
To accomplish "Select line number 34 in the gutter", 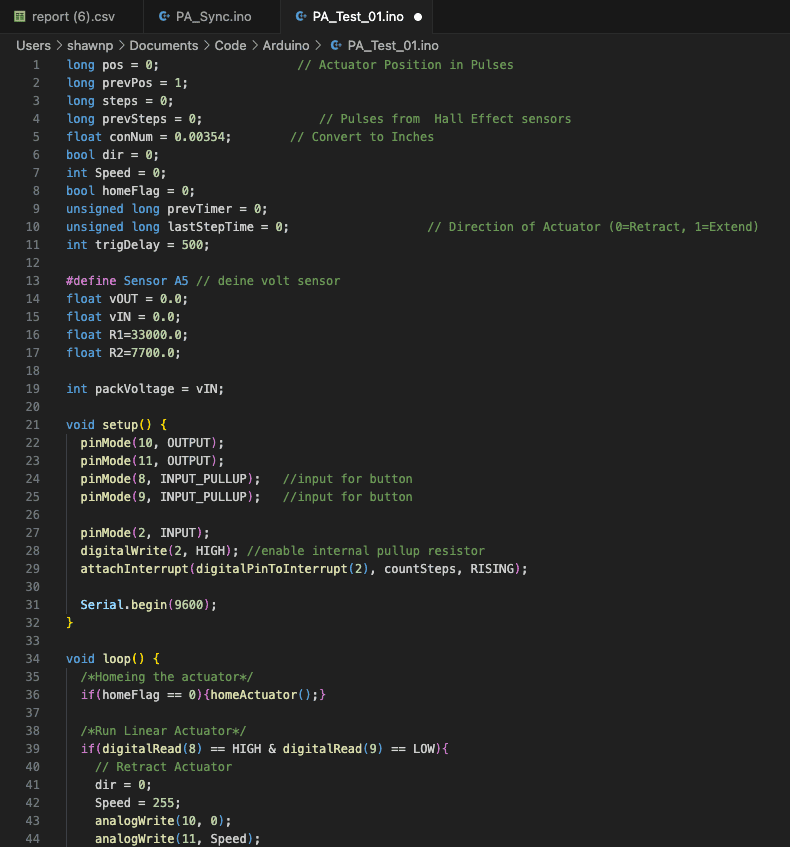I will click(x=34, y=659).
